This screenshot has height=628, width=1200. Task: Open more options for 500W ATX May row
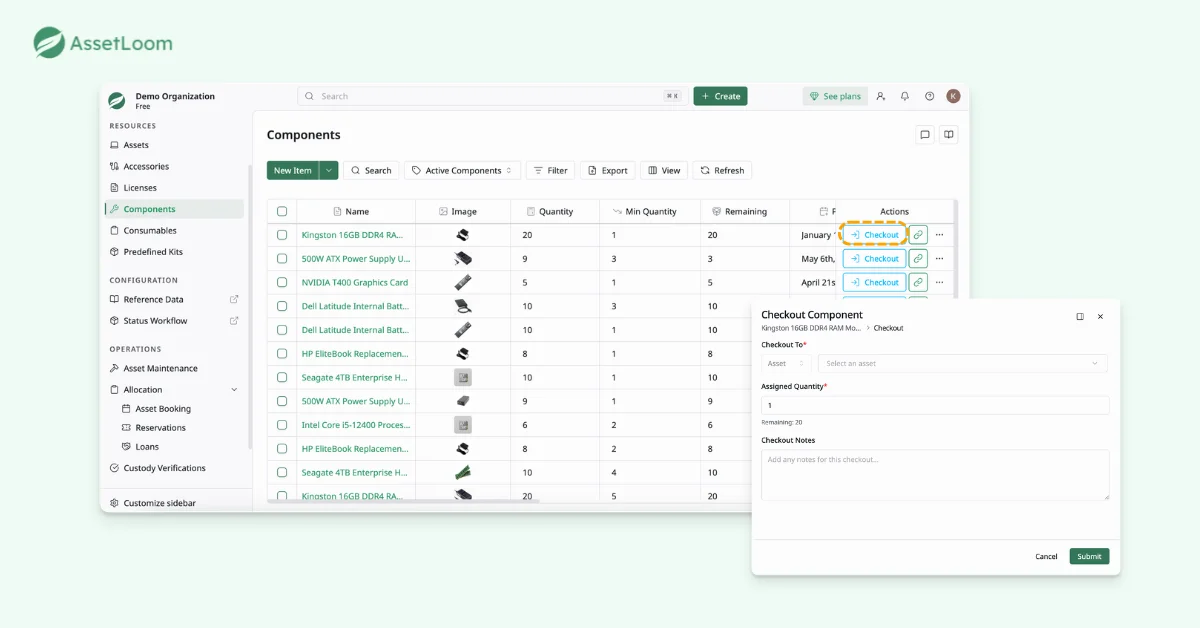click(x=939, y=258)
